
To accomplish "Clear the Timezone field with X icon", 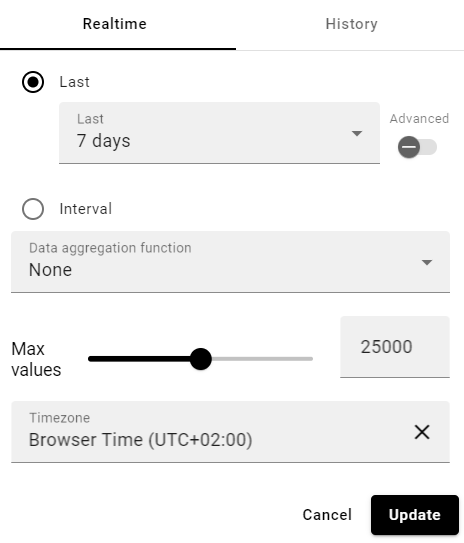I will pos(422,432).
